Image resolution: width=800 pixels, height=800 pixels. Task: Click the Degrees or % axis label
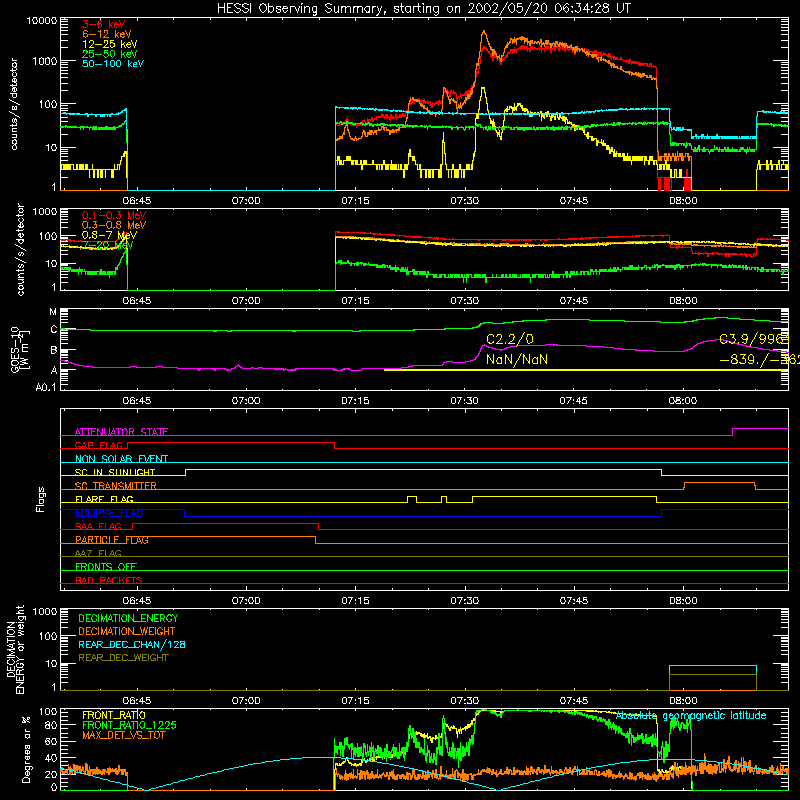[x=26, y=749]
